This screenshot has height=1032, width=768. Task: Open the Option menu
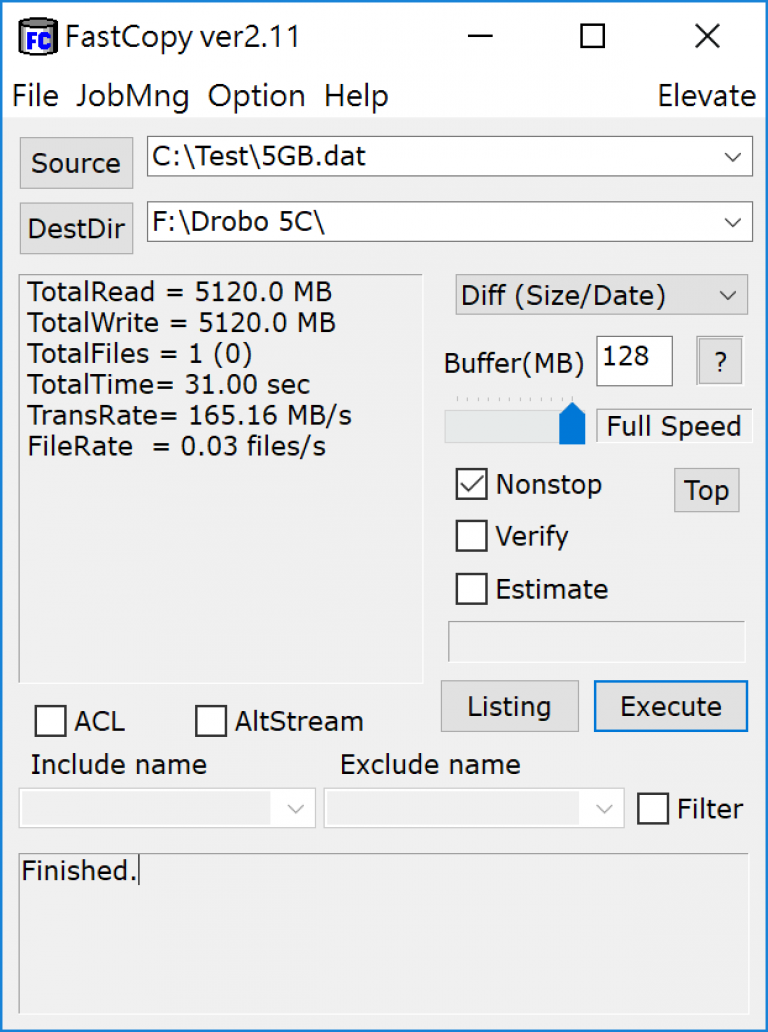click(257, 96)
